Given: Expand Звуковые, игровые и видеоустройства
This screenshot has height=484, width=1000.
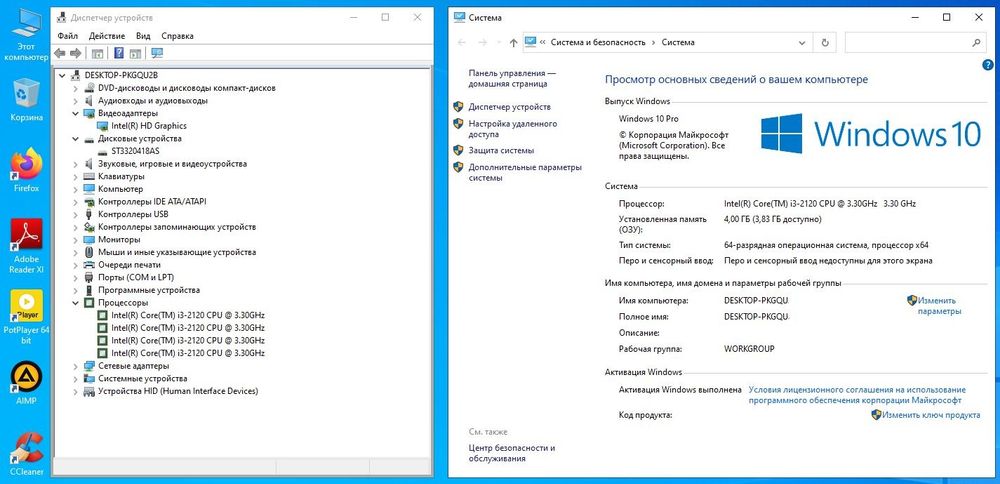Looking at the screenshot, I should (x=75, y=164).
